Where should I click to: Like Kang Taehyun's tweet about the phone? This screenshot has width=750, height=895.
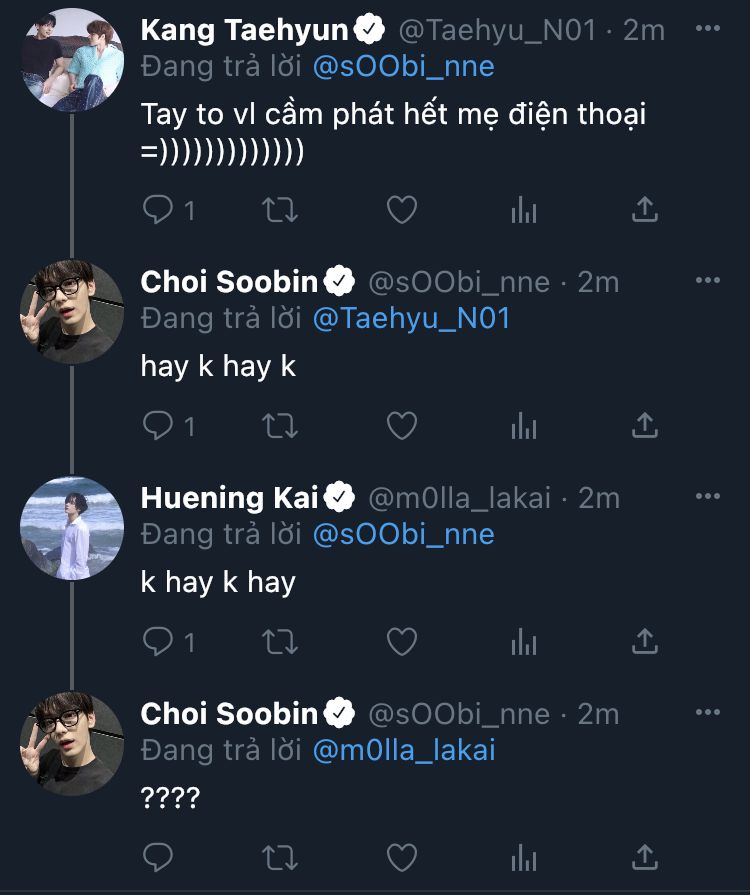[x=401, y=209]
